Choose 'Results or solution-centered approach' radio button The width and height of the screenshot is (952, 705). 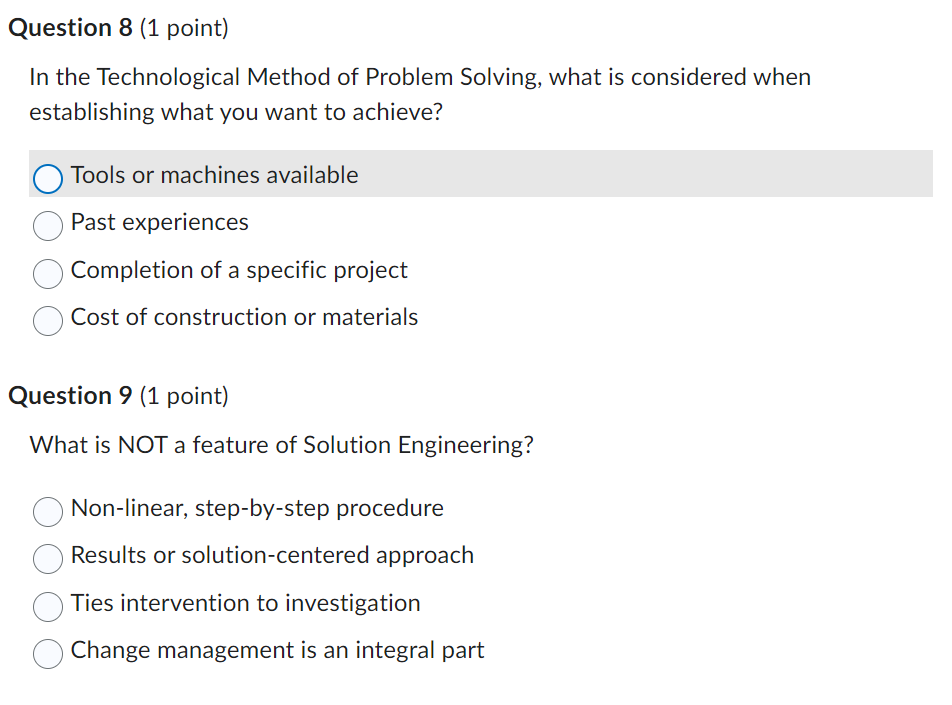point(48,558)
